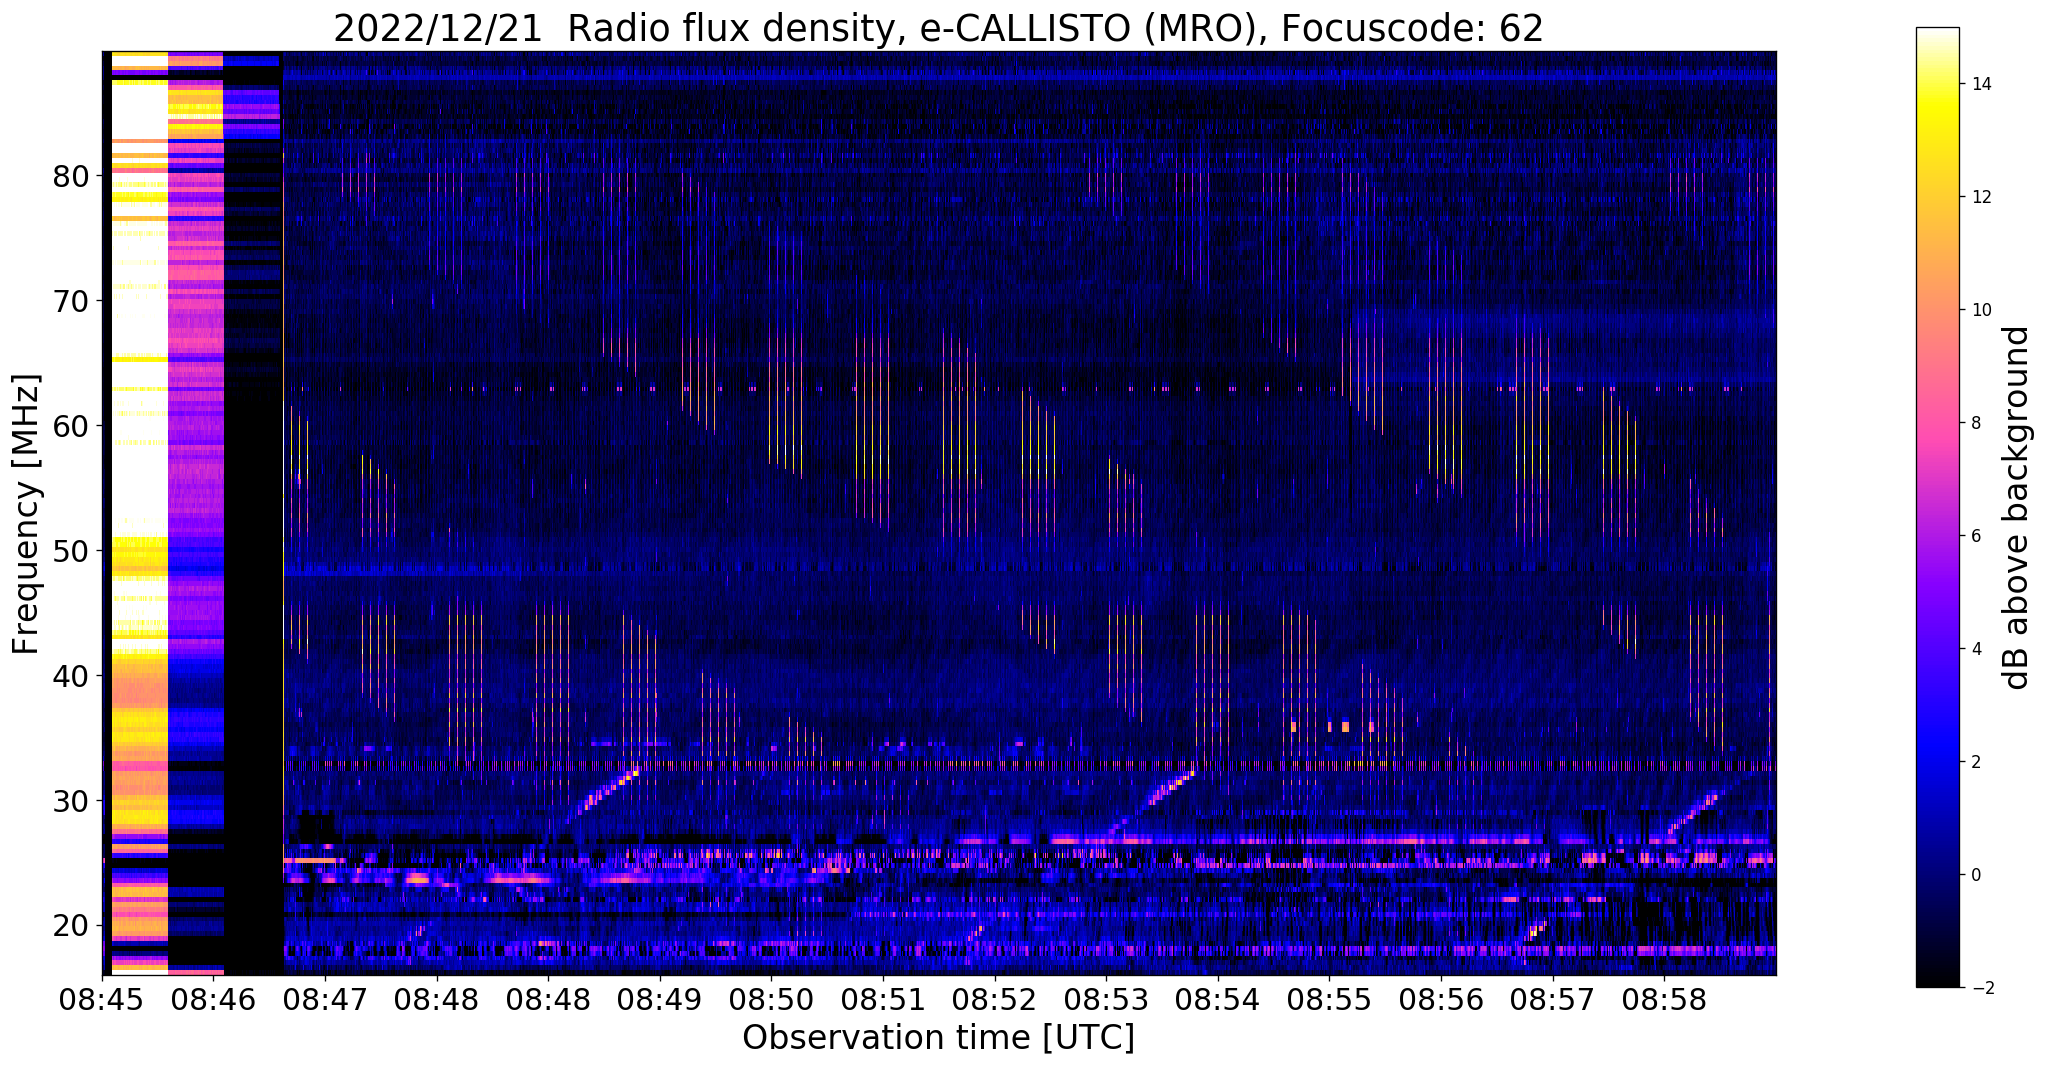Image resolution: width=2047 pixels, height=1067 pixels.
Task: Click the bright saturated band at spectrogram start
Action: click(139, 513)
